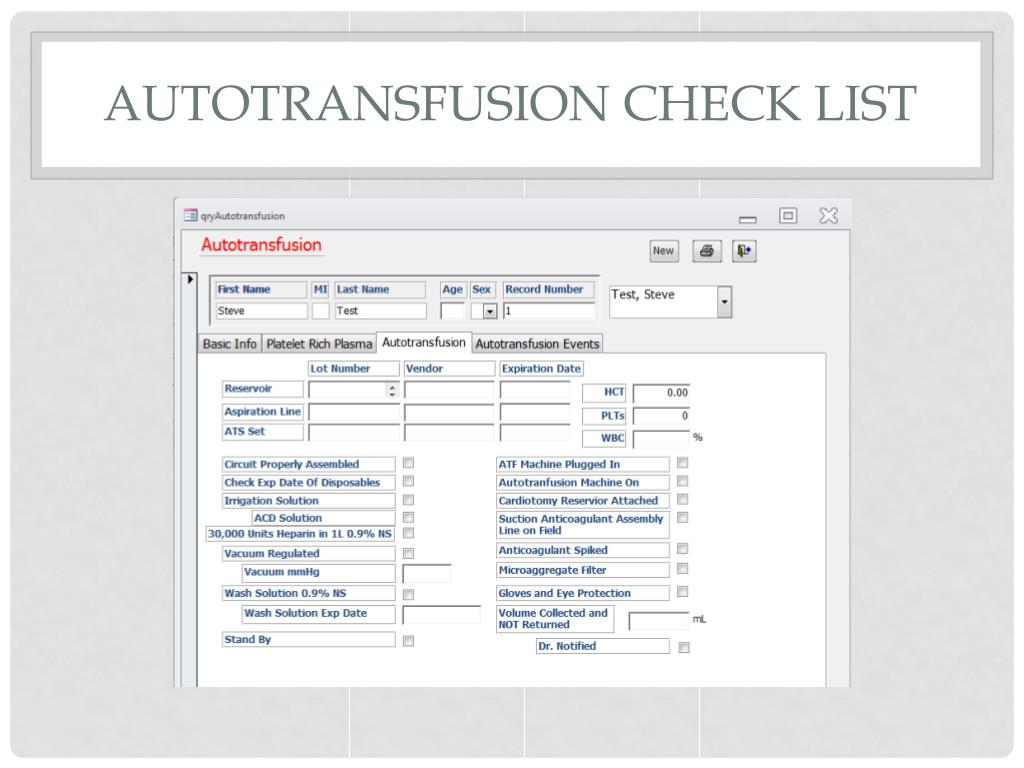The width and height of the screenshot is (1024, 768).
Task: Click the Volume Collected and NOT Returned field
Action: click(659, 620)
